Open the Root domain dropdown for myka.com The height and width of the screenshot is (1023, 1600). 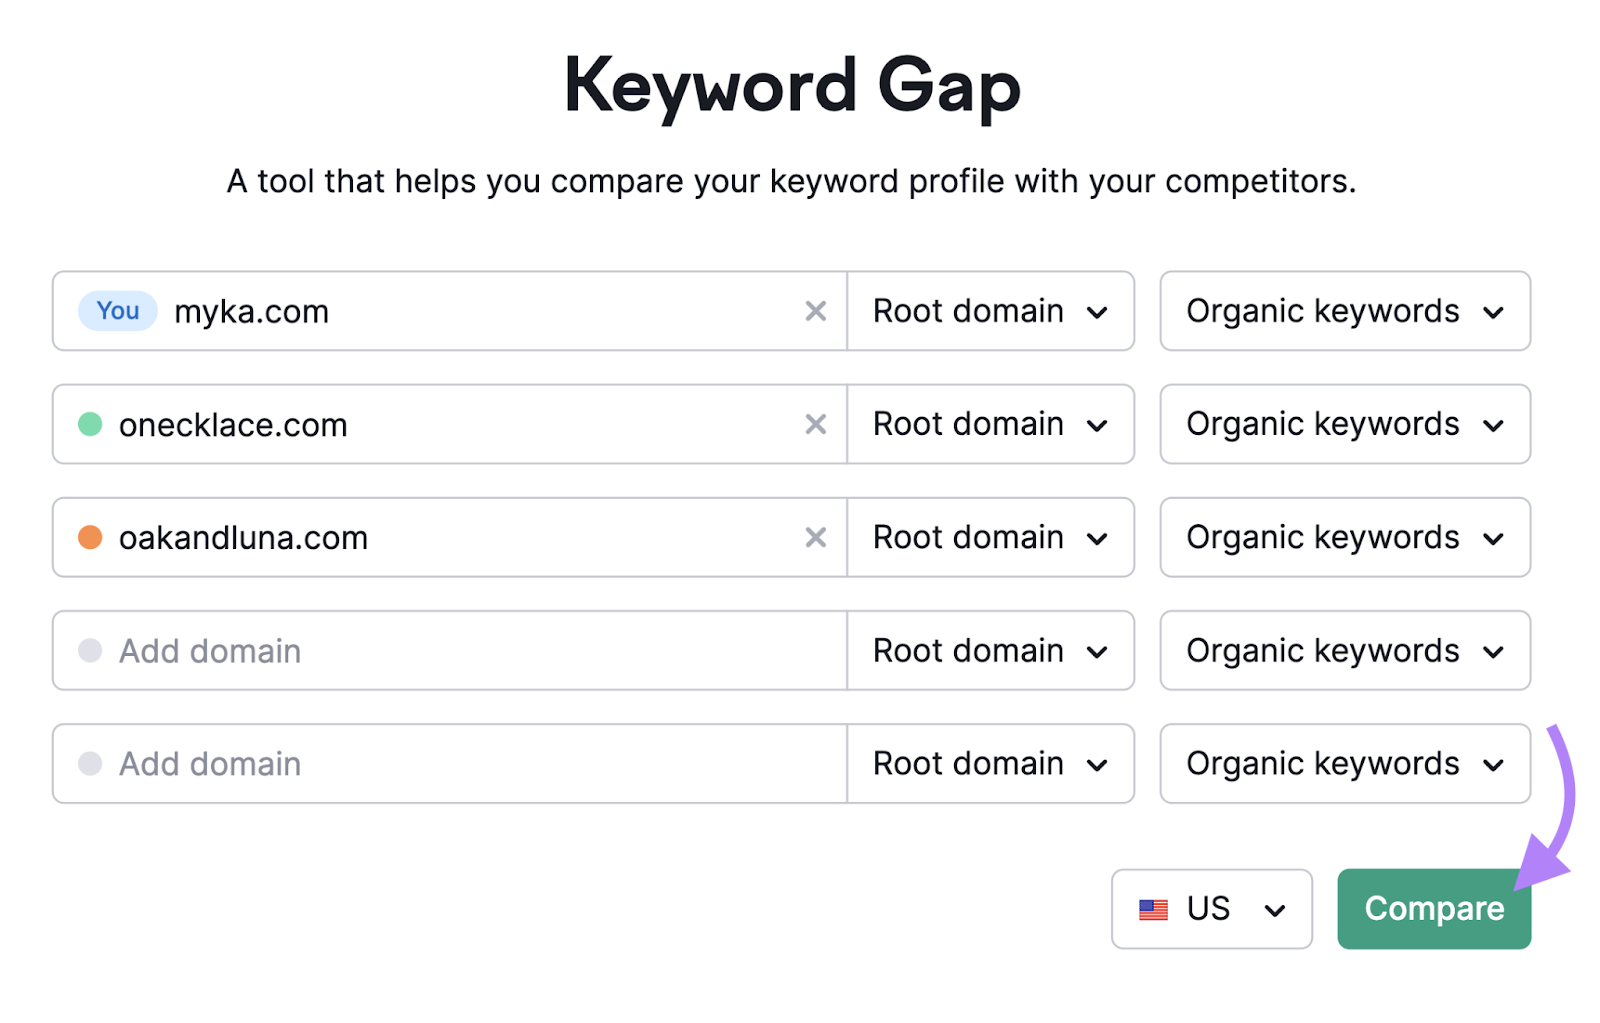(990, 311)
